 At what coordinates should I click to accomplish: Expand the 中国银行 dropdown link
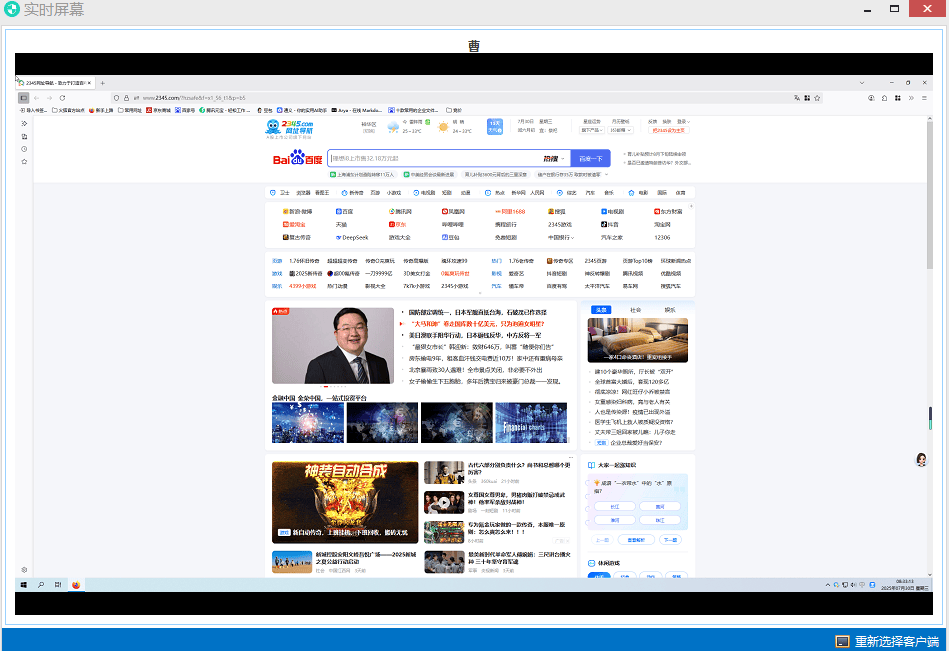(561, 238)
